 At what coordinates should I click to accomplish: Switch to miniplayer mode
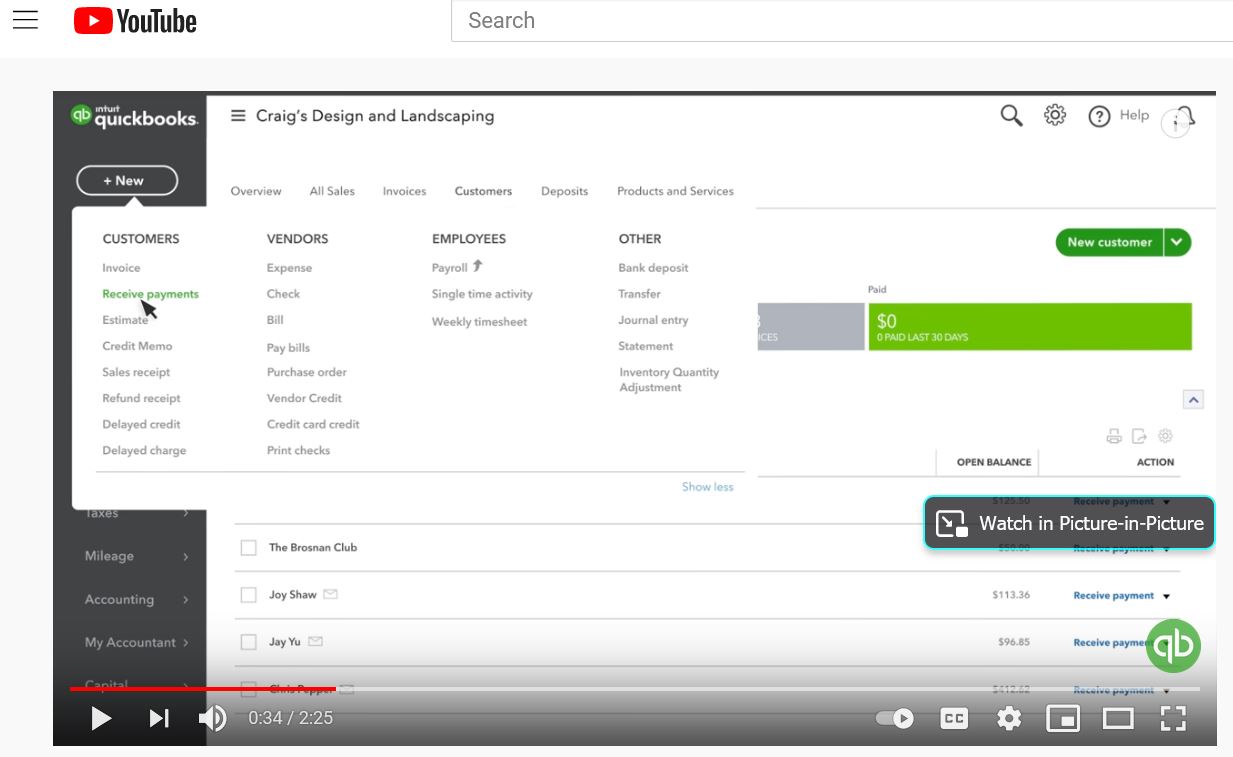coord(1063,718)
